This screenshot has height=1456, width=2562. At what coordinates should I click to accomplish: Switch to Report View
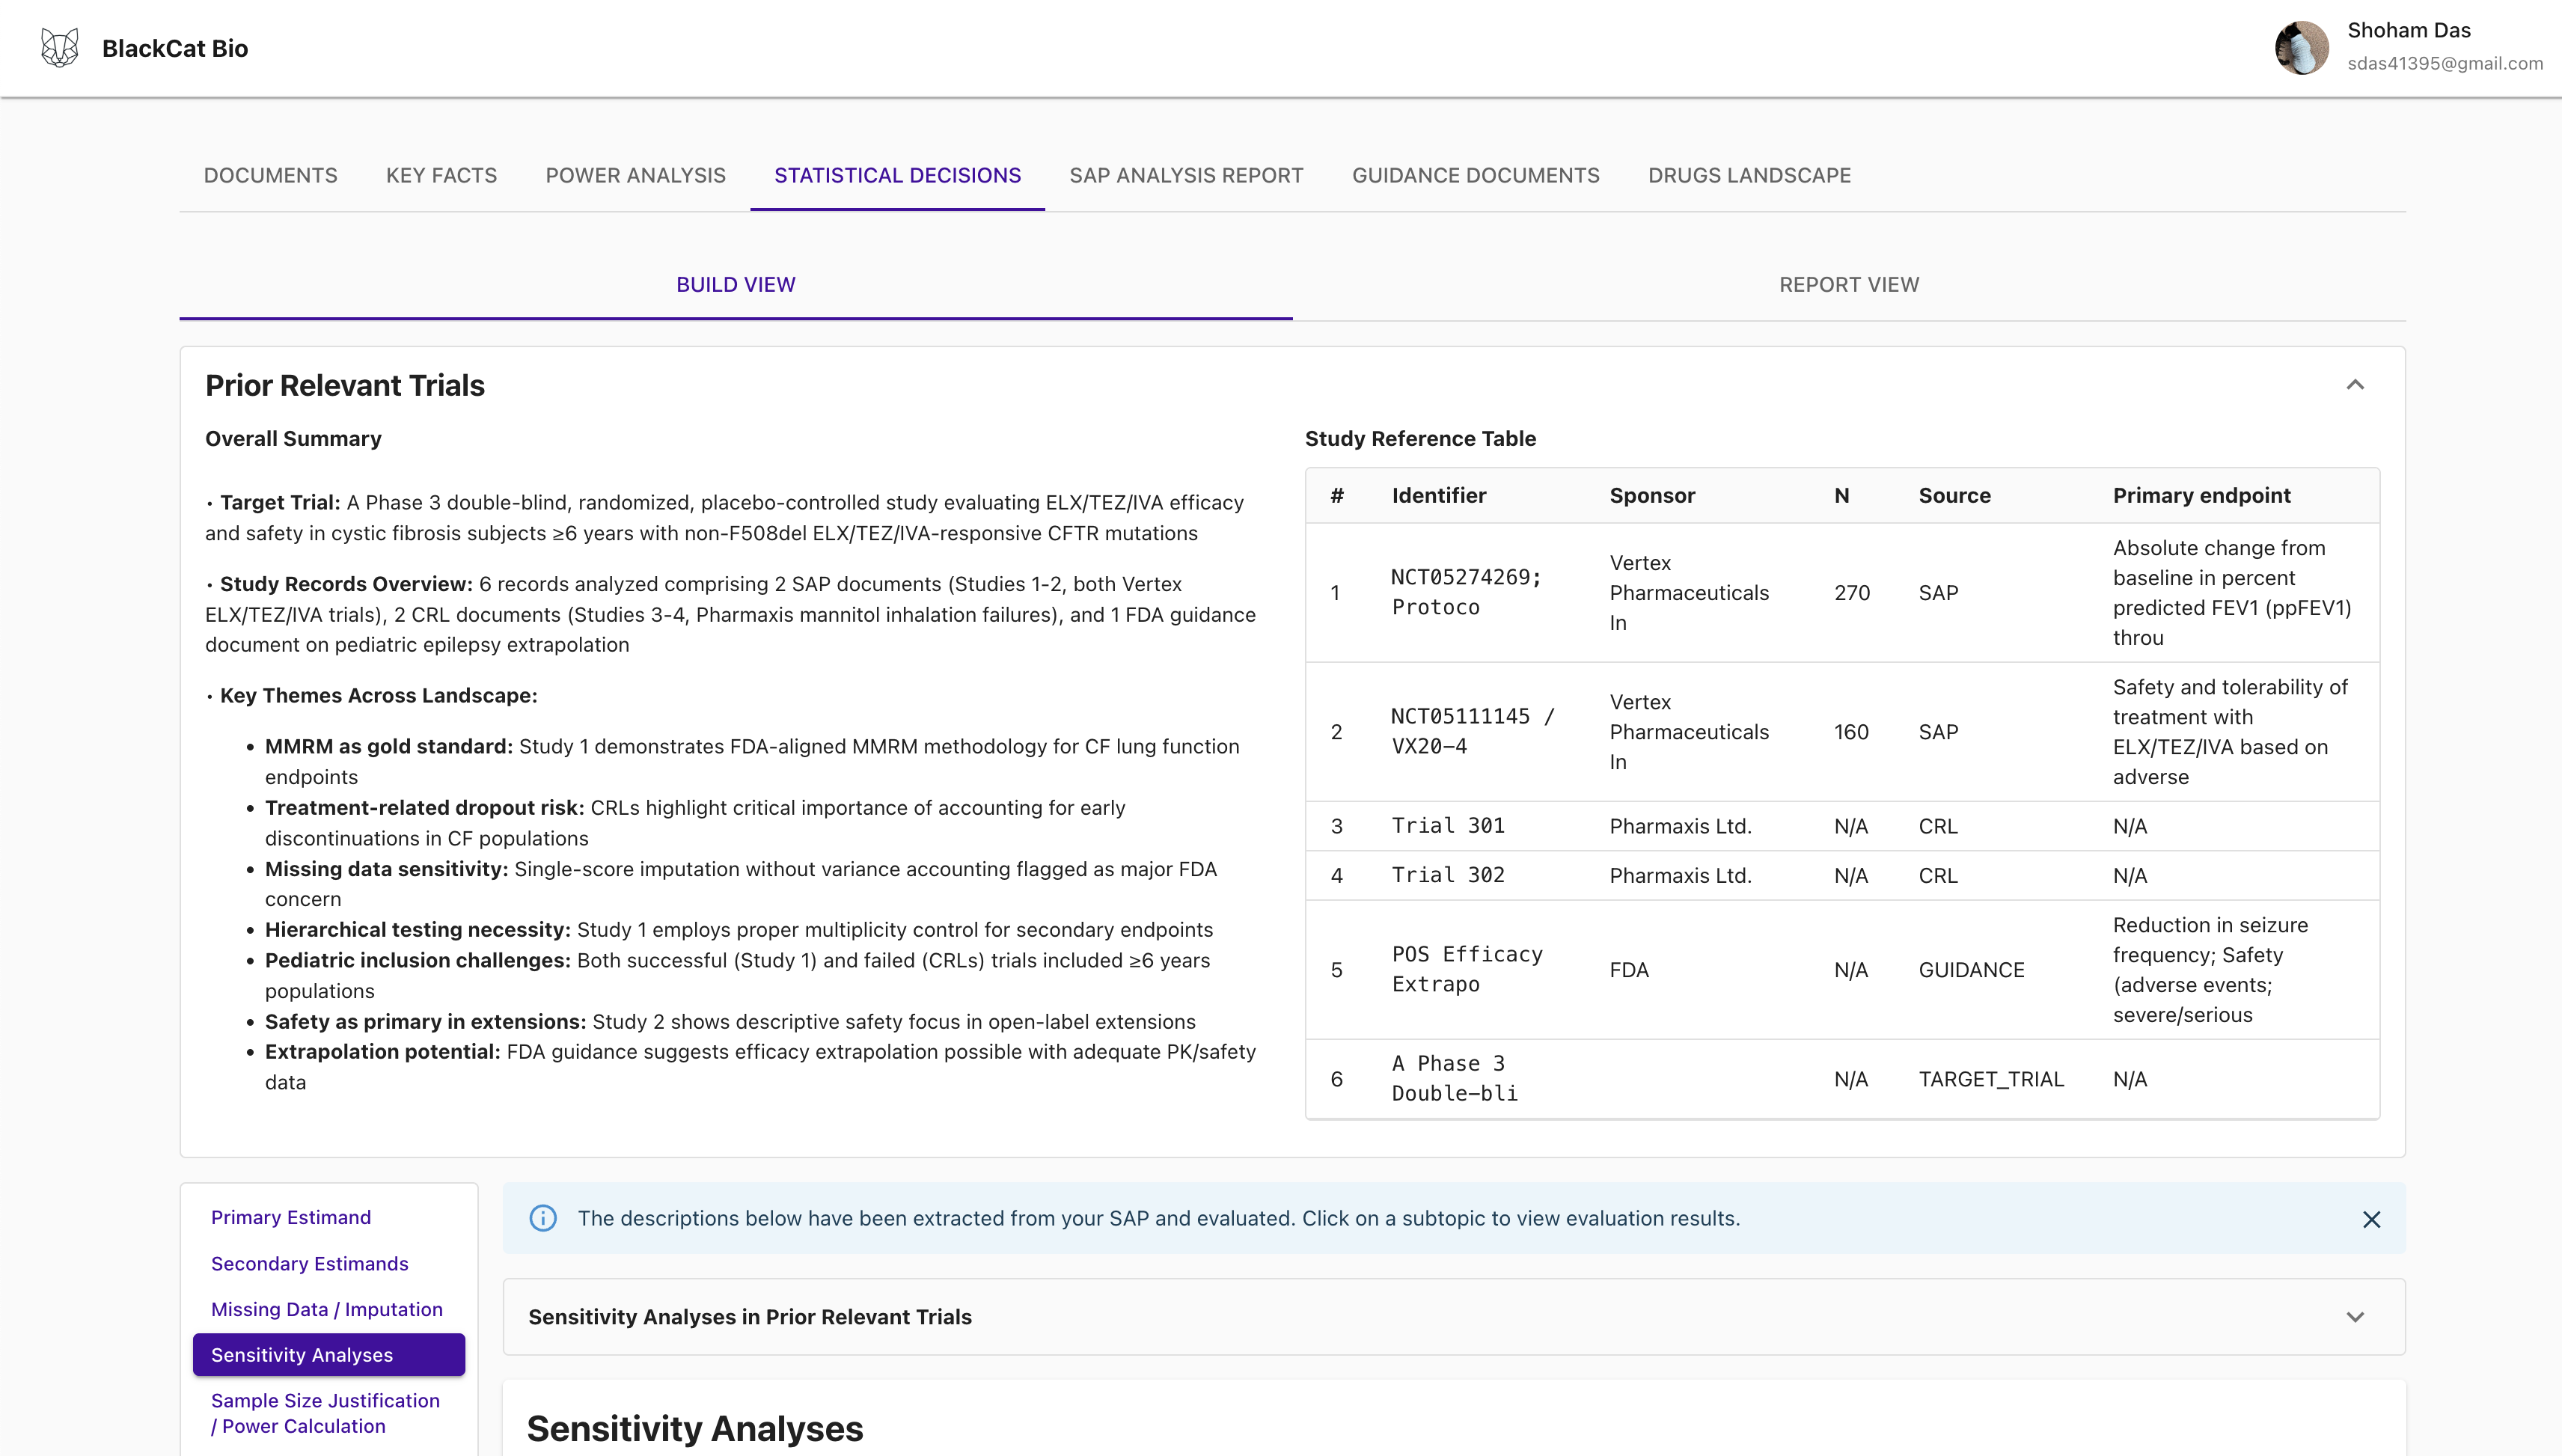click(x=1849, y=285)
